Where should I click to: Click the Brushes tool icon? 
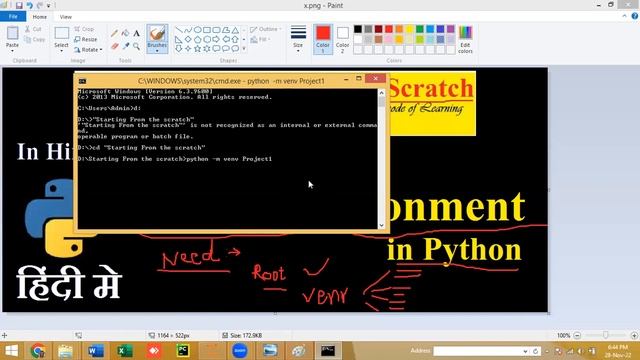[x=157, y=34]
